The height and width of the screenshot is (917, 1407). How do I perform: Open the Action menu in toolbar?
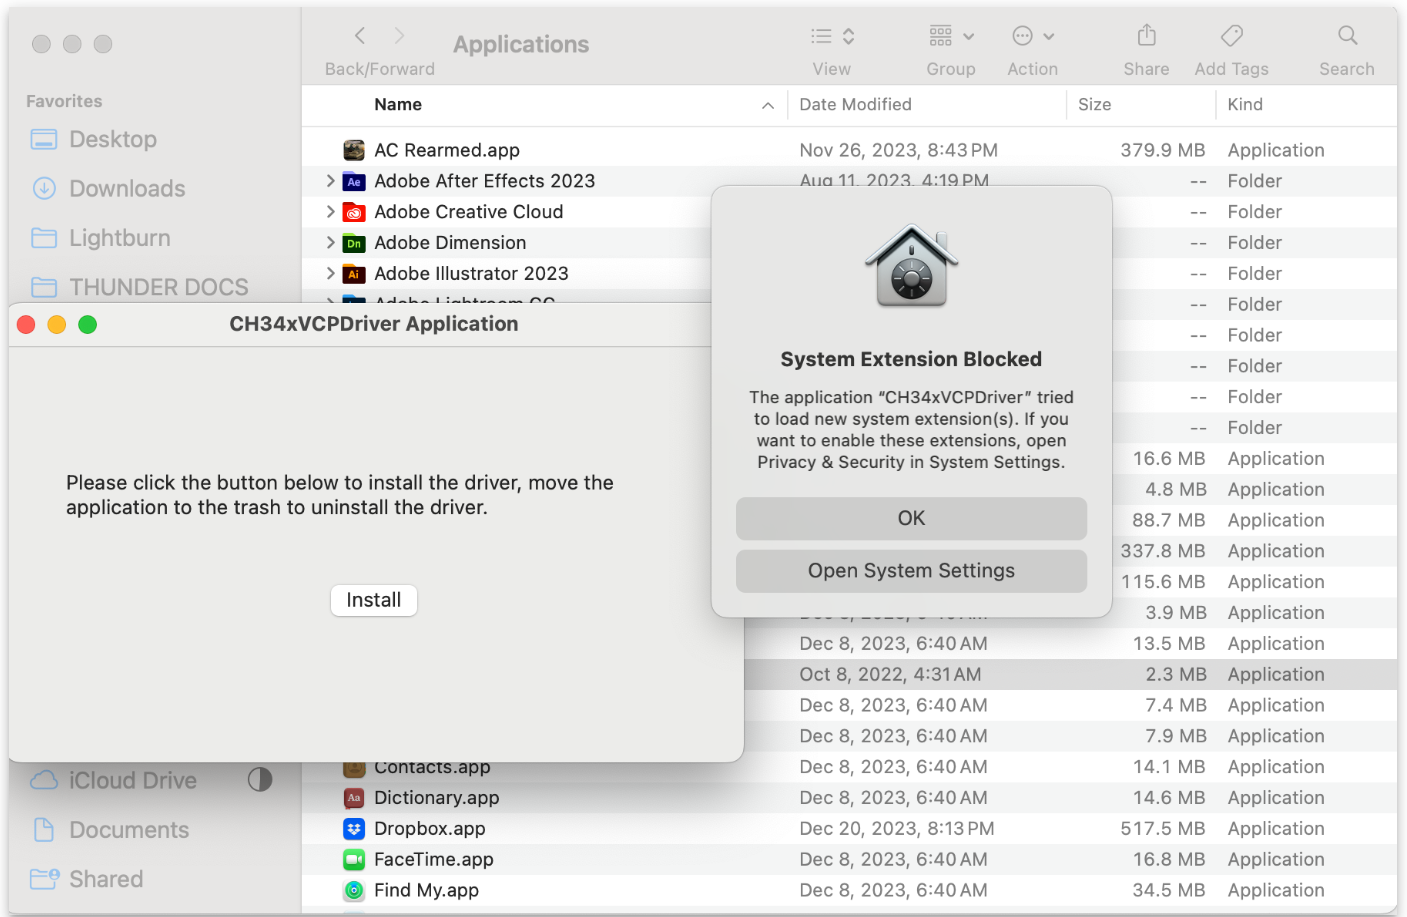1032,37
